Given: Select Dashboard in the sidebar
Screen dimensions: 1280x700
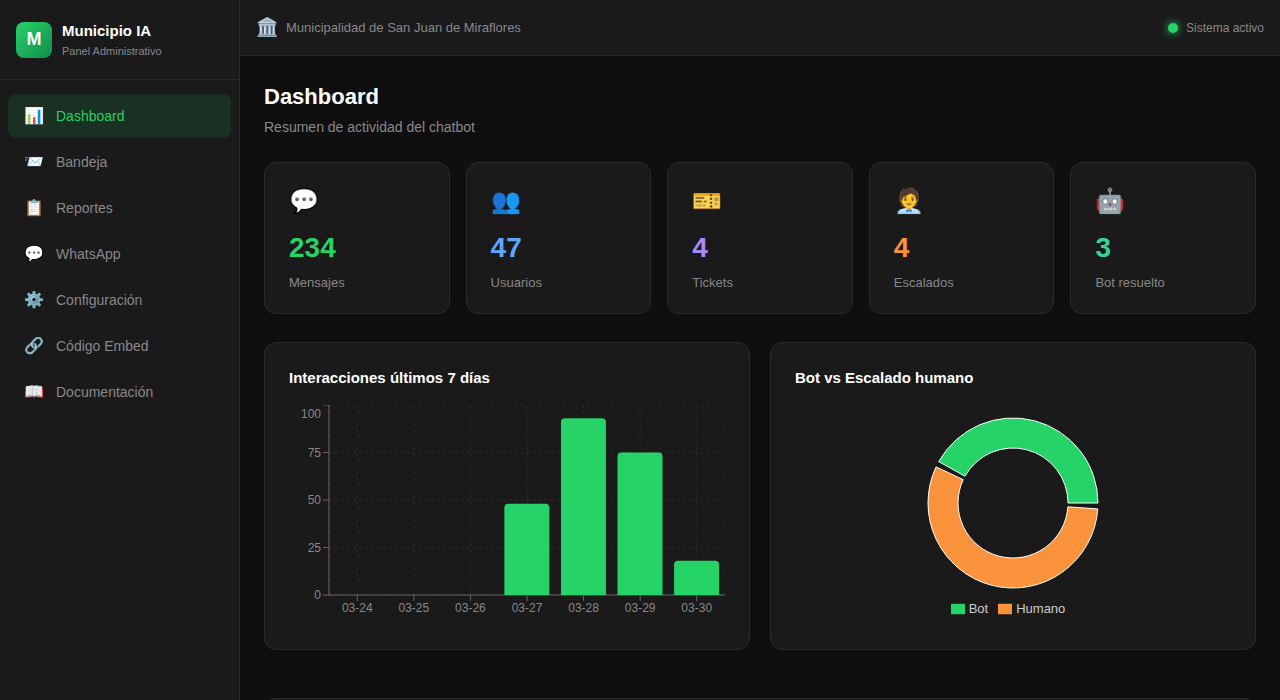Looking at the screenshot, I should (90, 116).
